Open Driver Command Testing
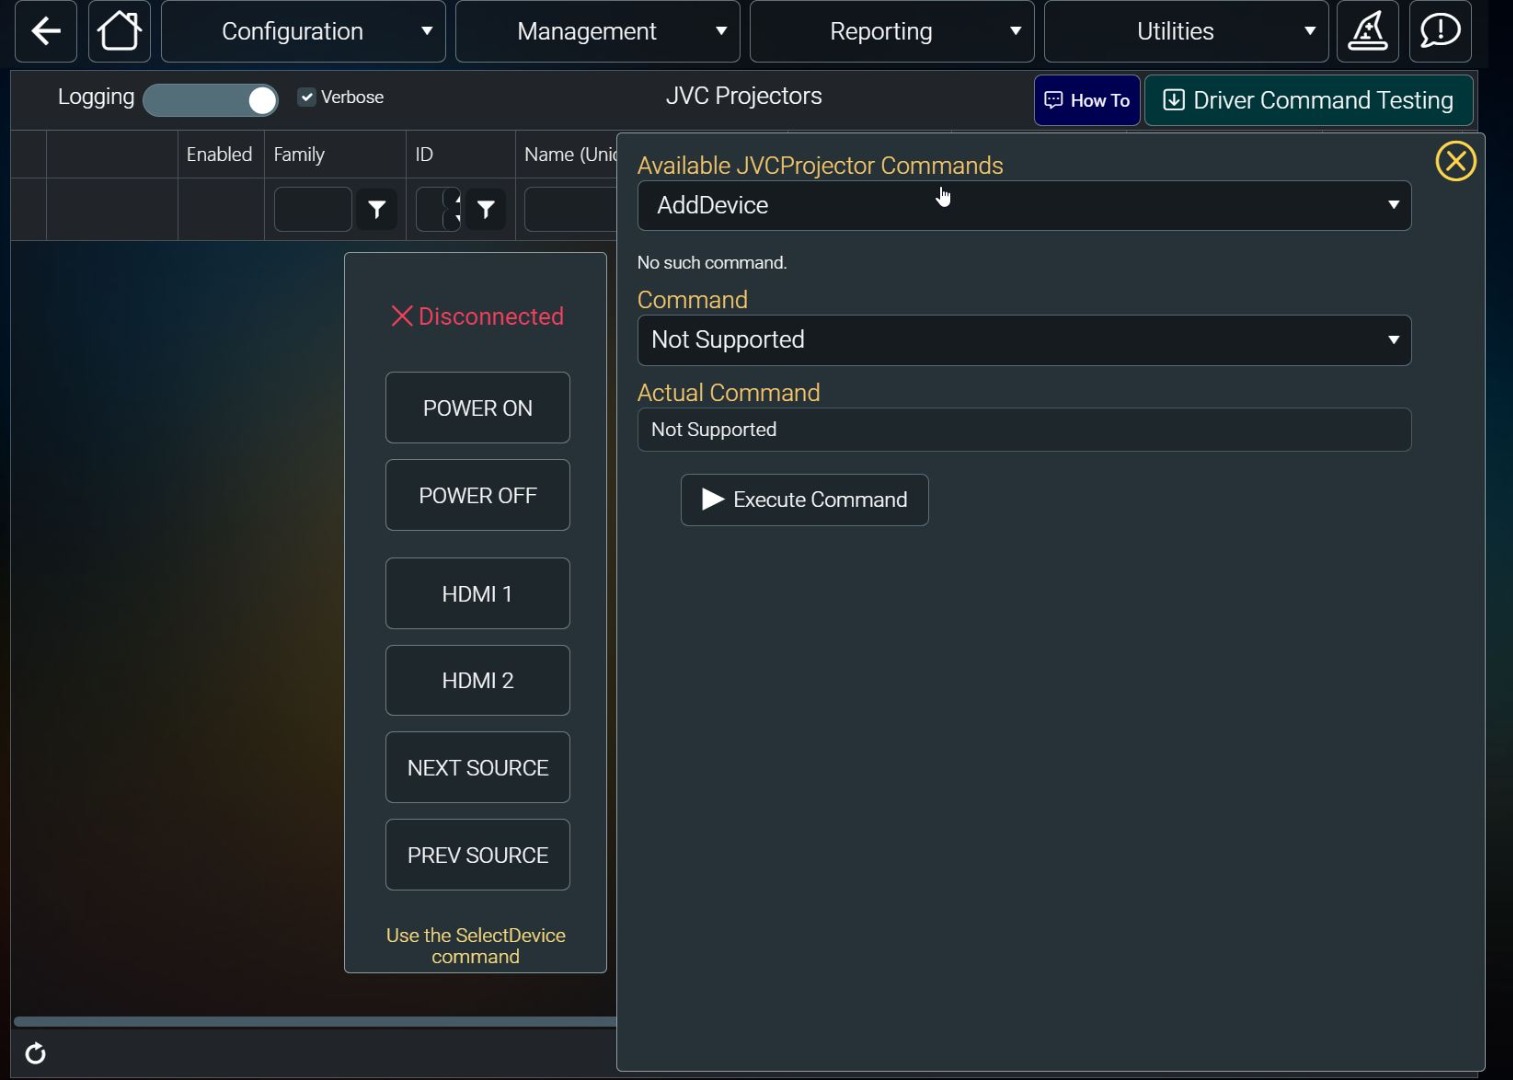 click(x=1309, y=100)
